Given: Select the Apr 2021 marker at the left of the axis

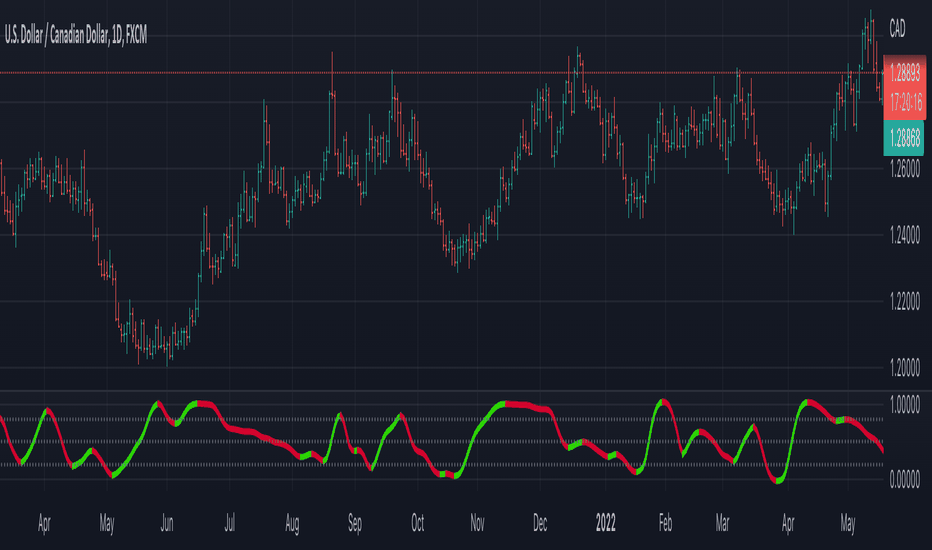Looking at the screenshot, I should click(44, 523).
